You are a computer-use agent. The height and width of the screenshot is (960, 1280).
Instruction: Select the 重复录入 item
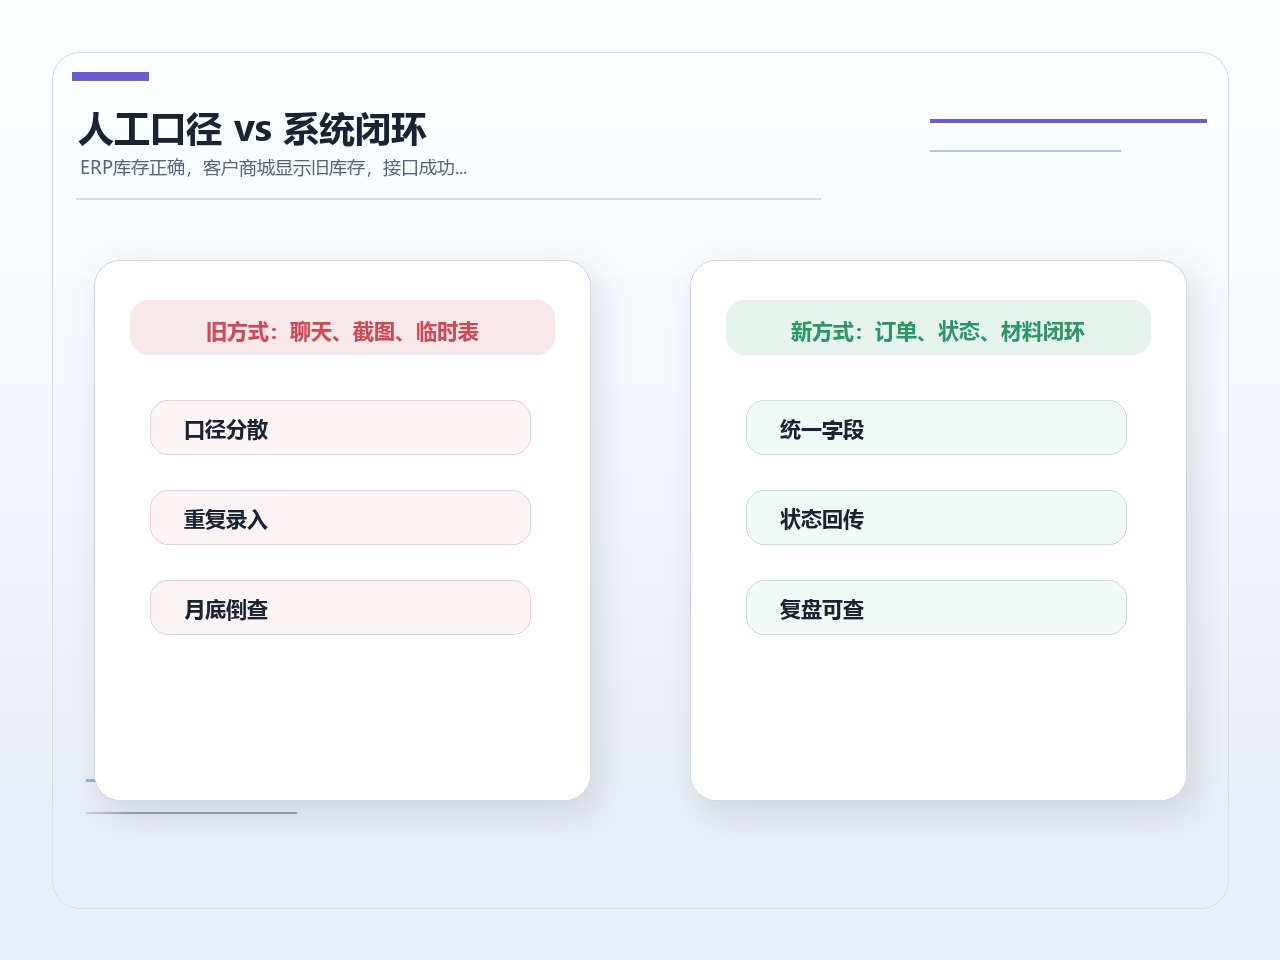click(340, 518)
